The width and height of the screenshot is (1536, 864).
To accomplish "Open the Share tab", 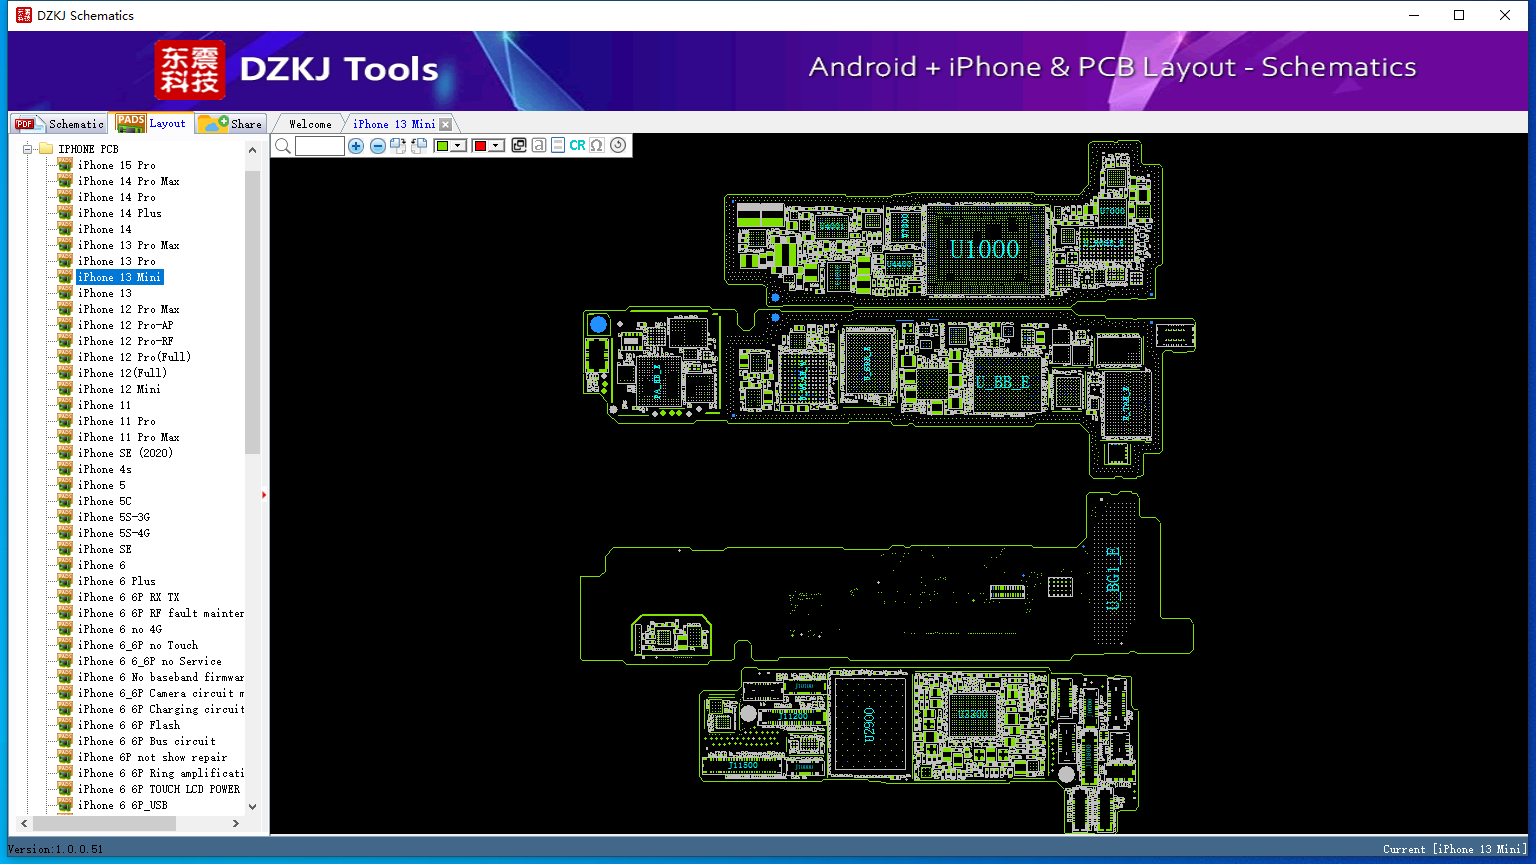I will coord(230,124).
